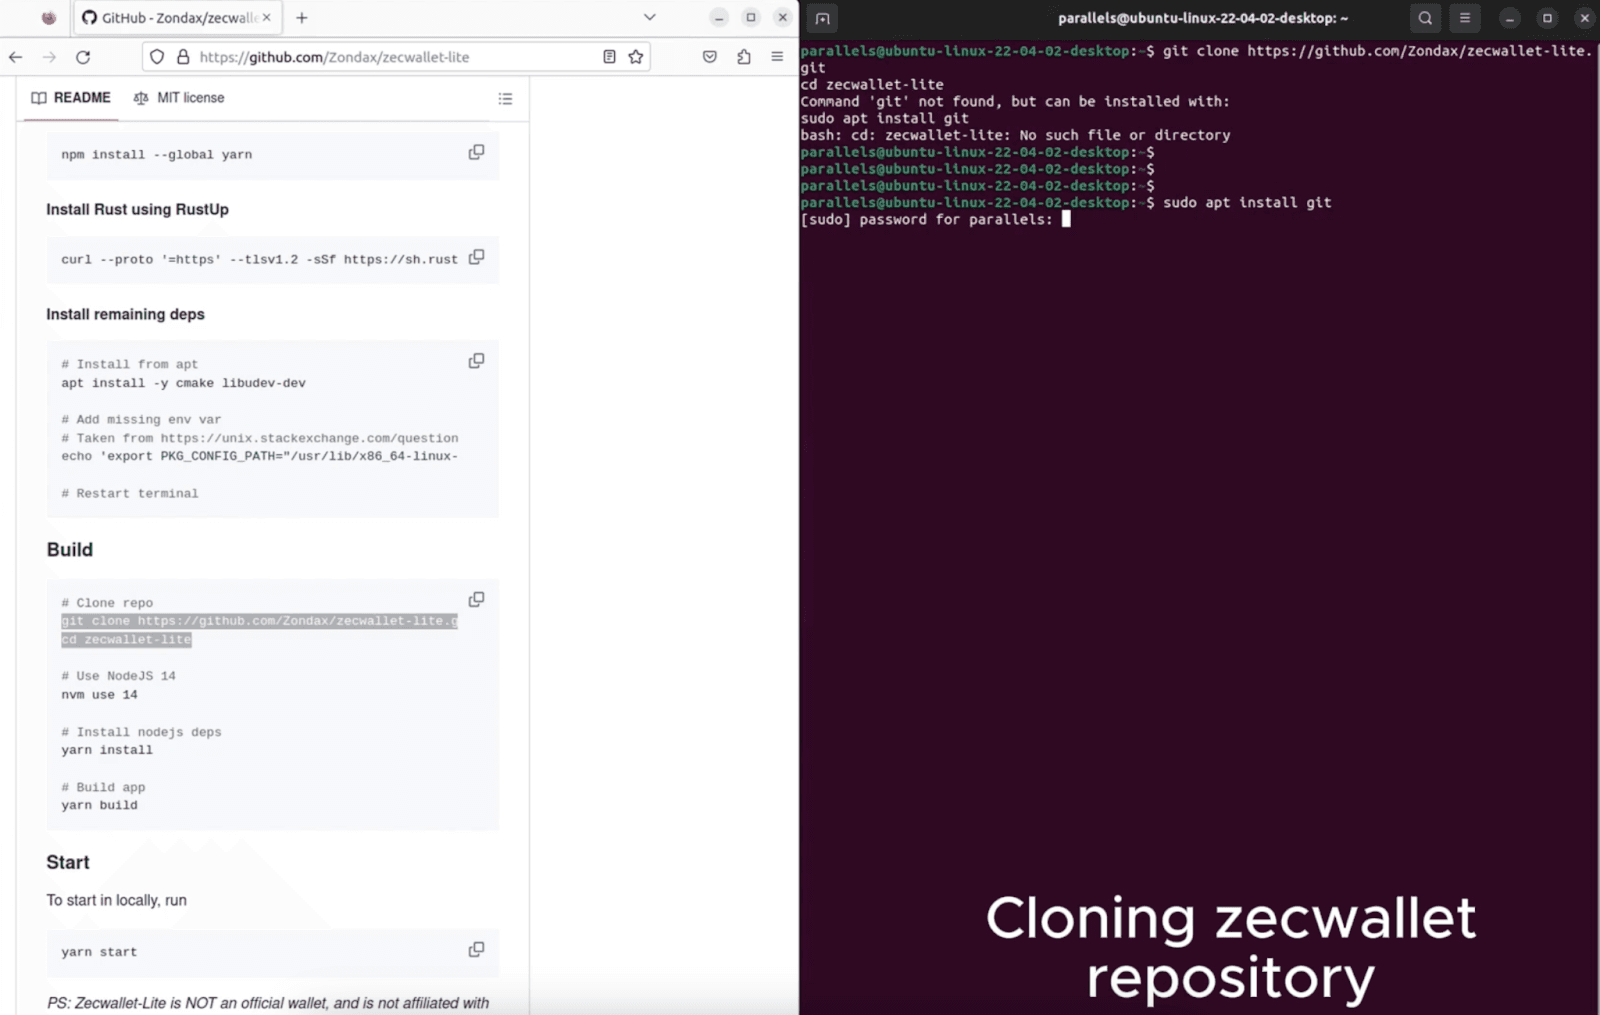Open new terminal tab icon

[822, 18]
